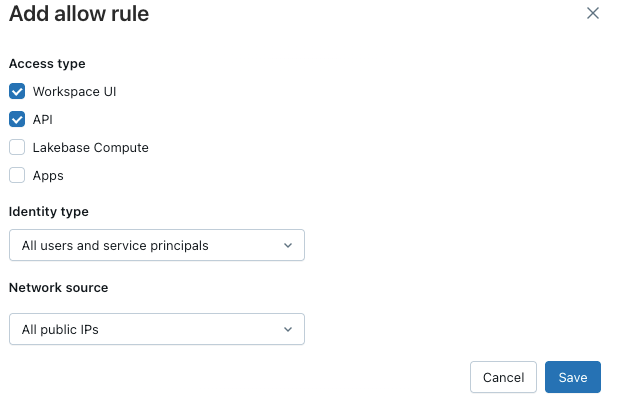
Task: Enable the Apps access type checkbox
Action: click(17, 175)
